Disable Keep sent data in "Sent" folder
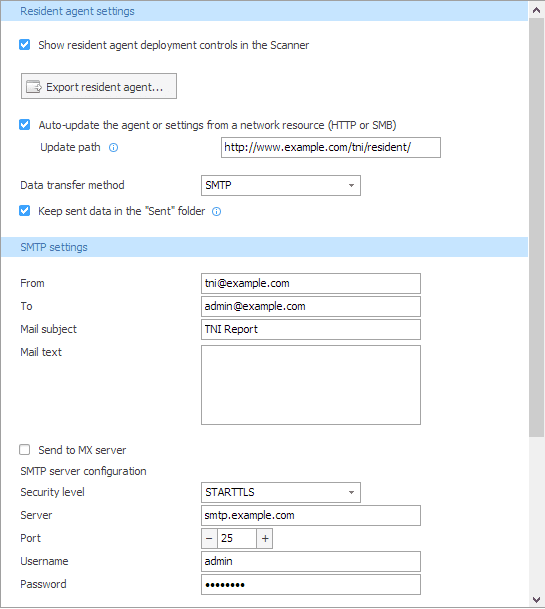 tap(24, 211)
